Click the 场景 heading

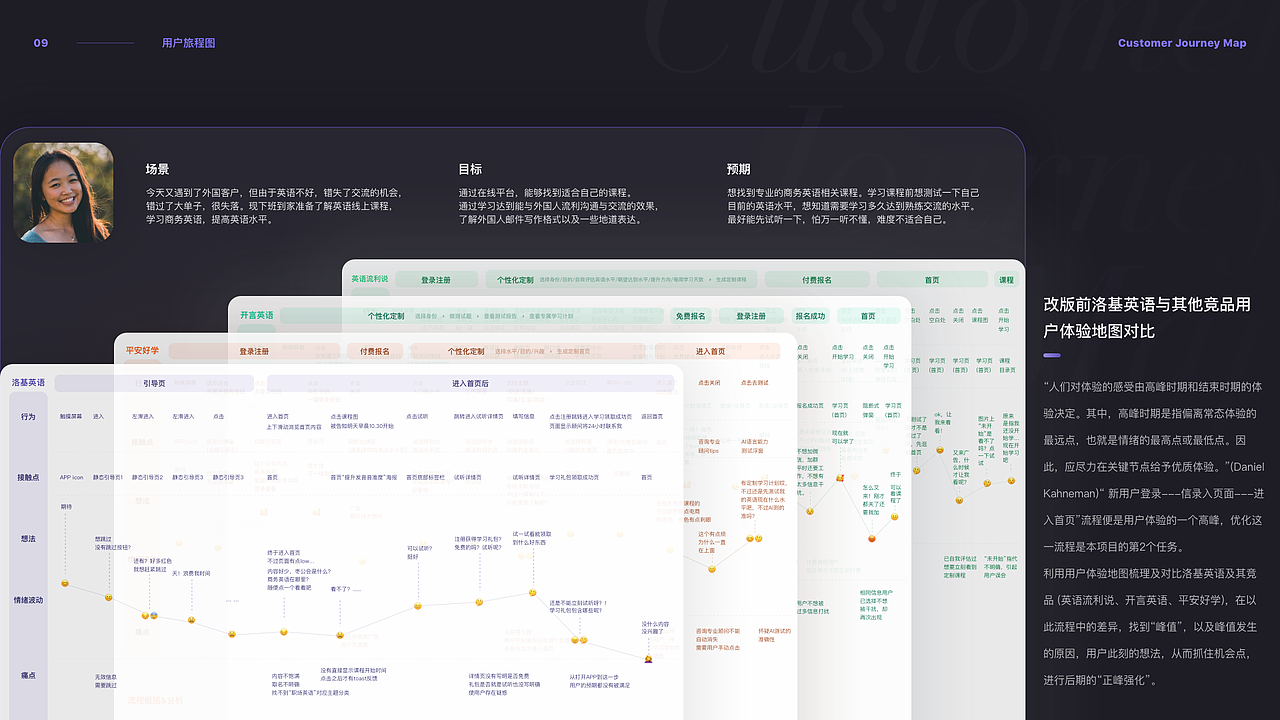point(157,169)
